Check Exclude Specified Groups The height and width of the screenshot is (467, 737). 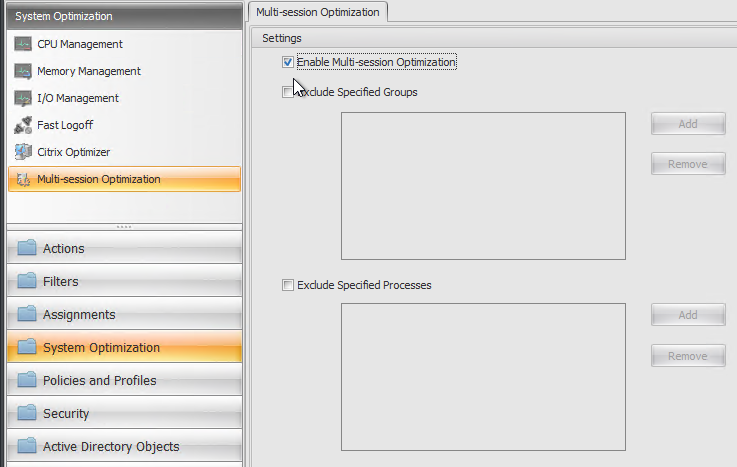click(x=287, y=92)
